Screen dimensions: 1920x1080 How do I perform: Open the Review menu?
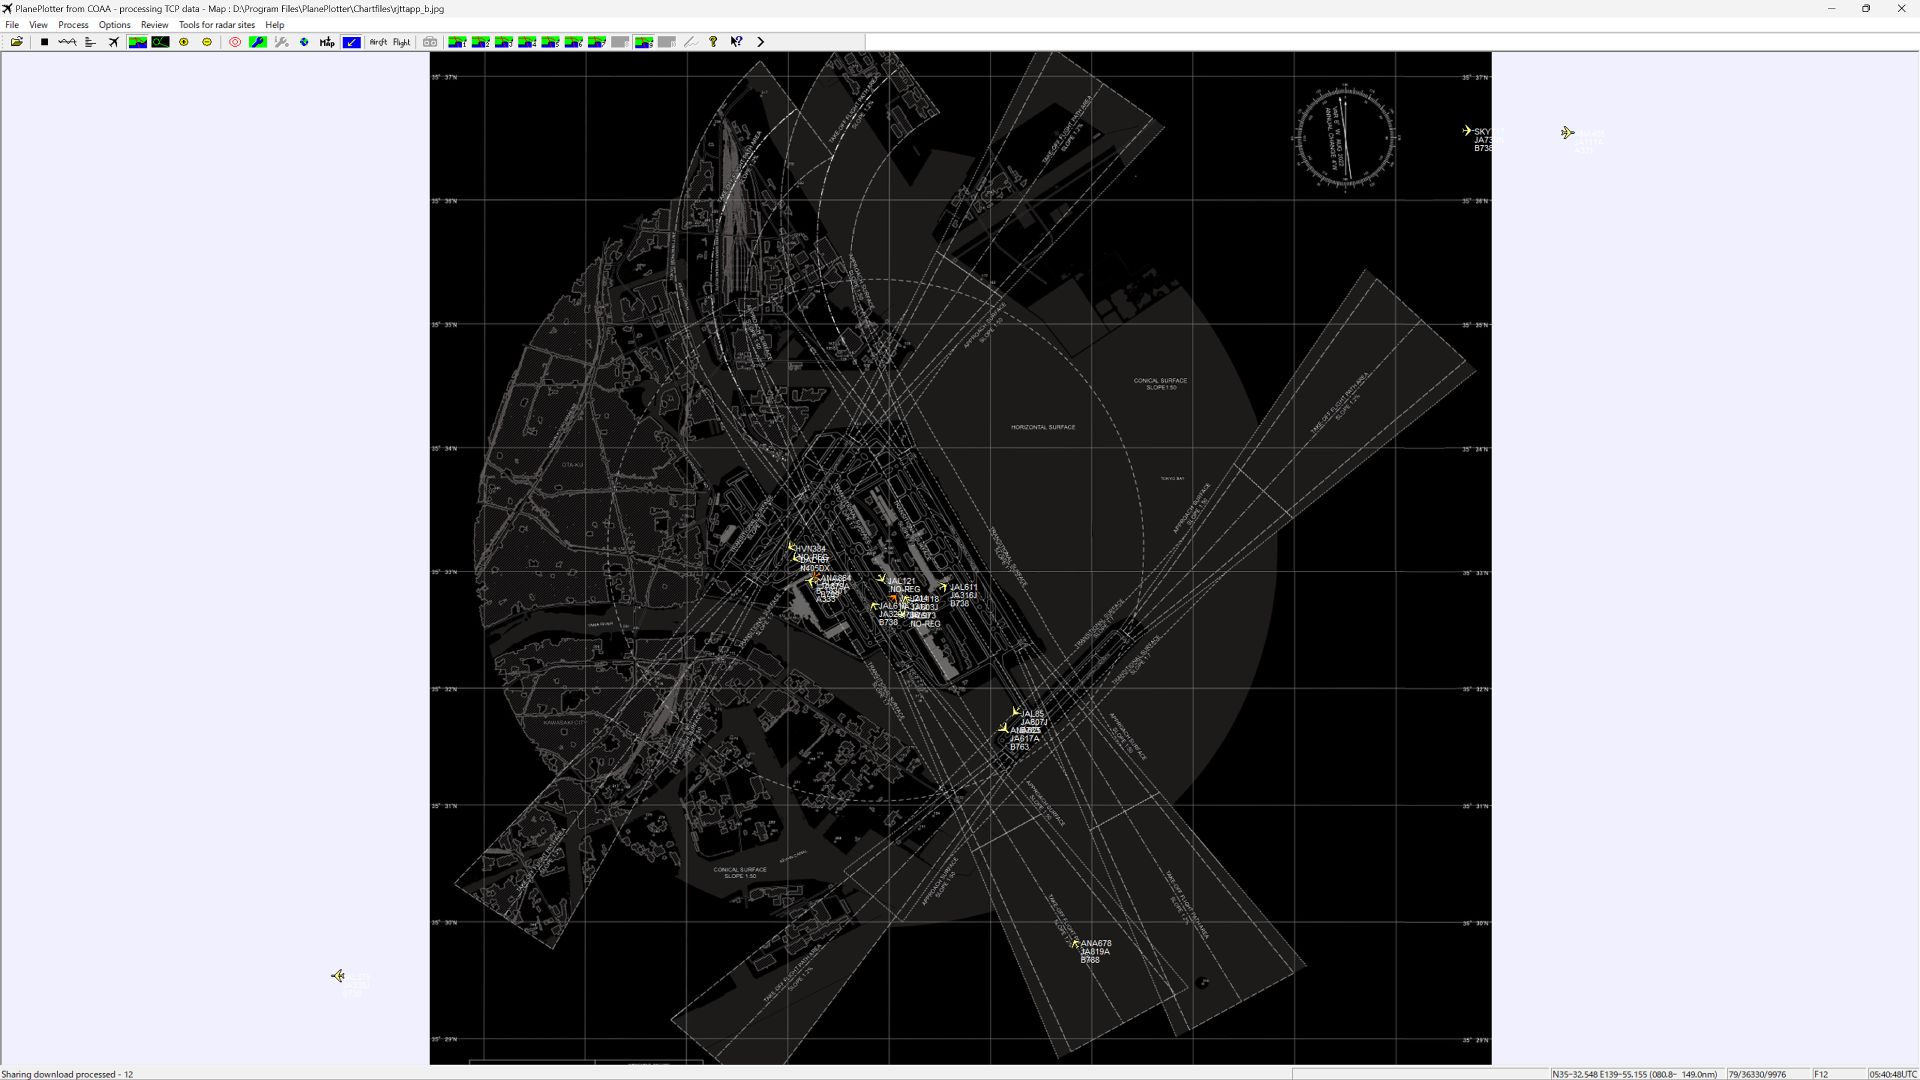coord(154,25)
